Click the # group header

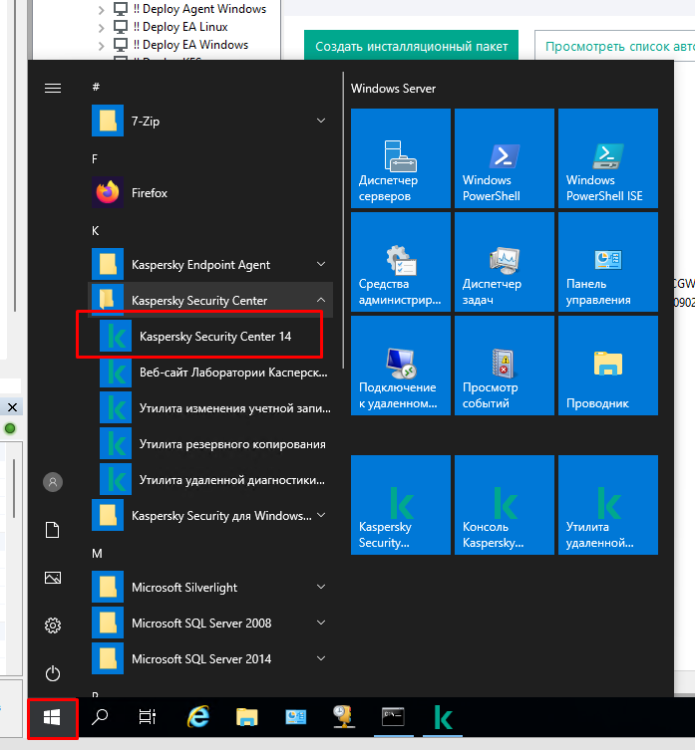96,87
